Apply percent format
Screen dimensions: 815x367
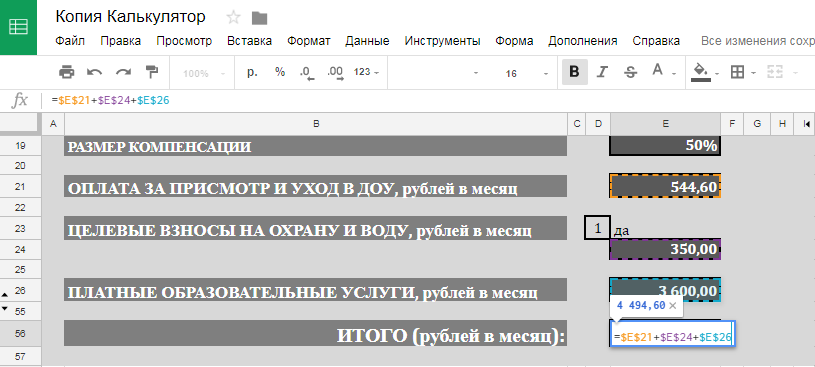(280, 72)
